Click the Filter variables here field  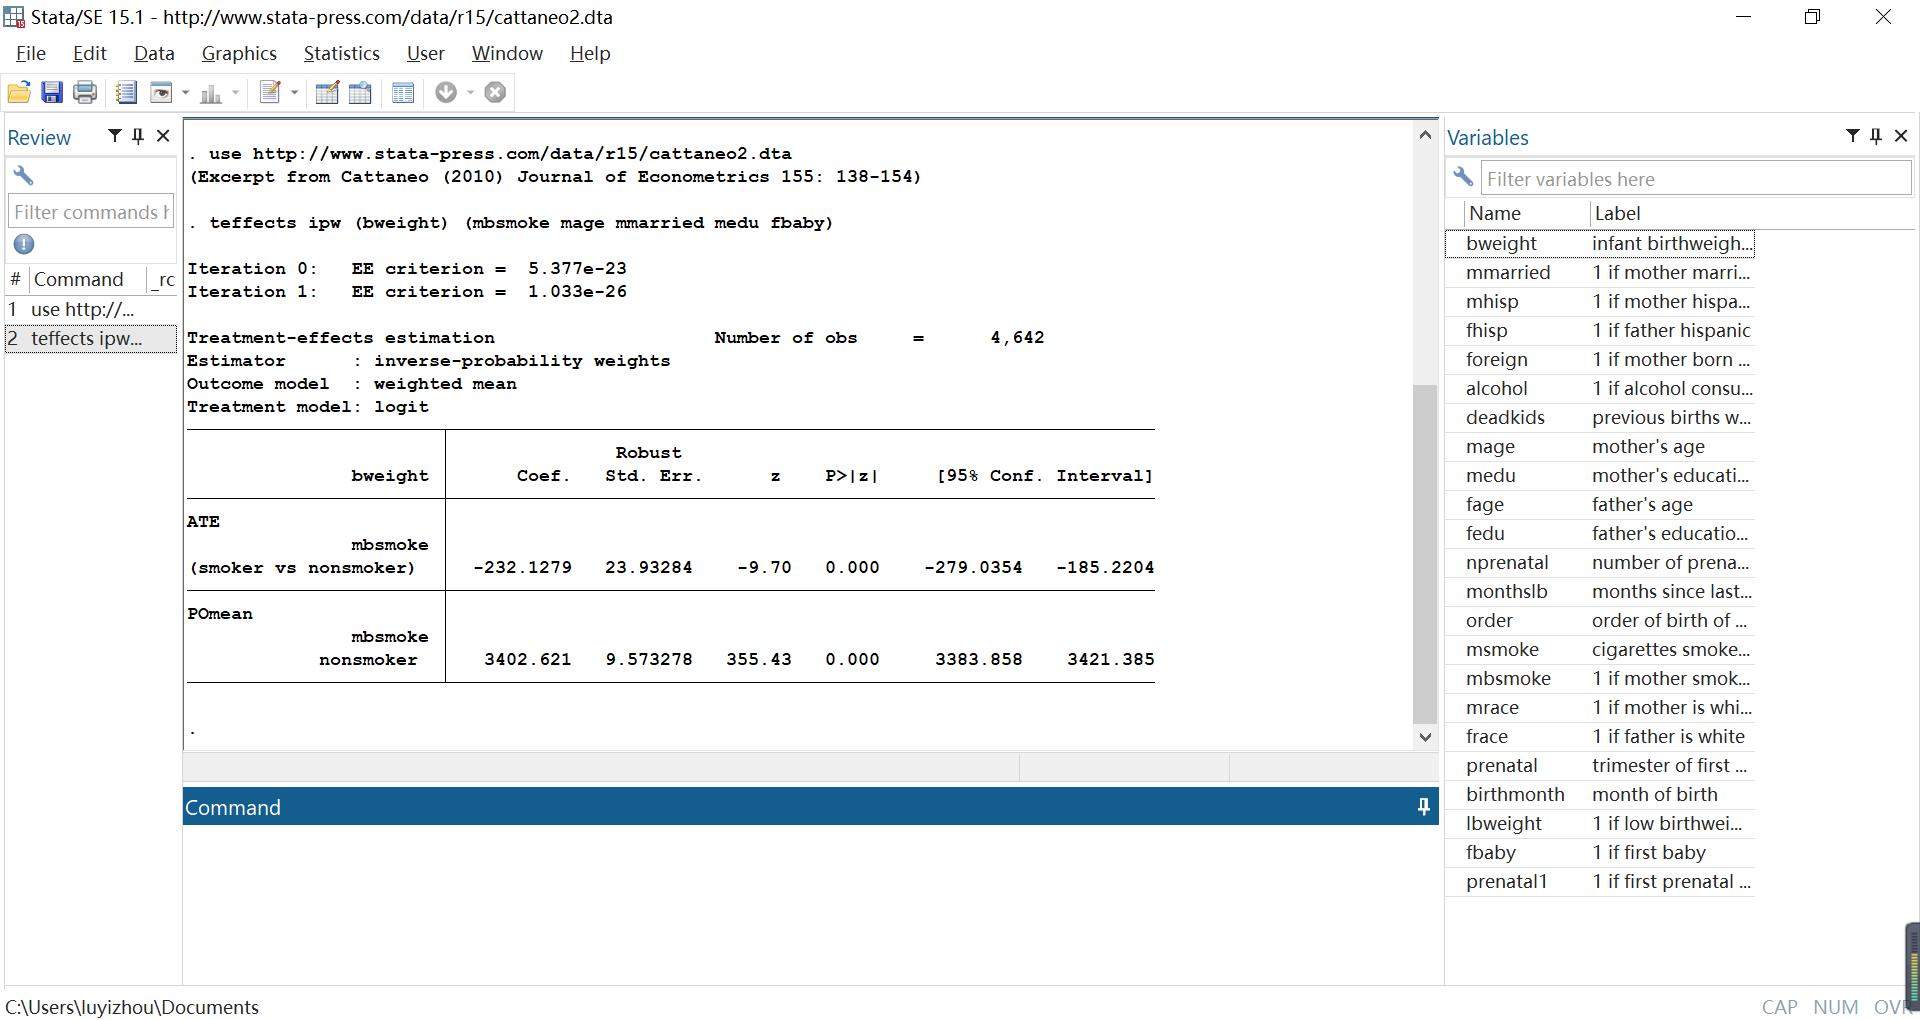pos(1696,179)
